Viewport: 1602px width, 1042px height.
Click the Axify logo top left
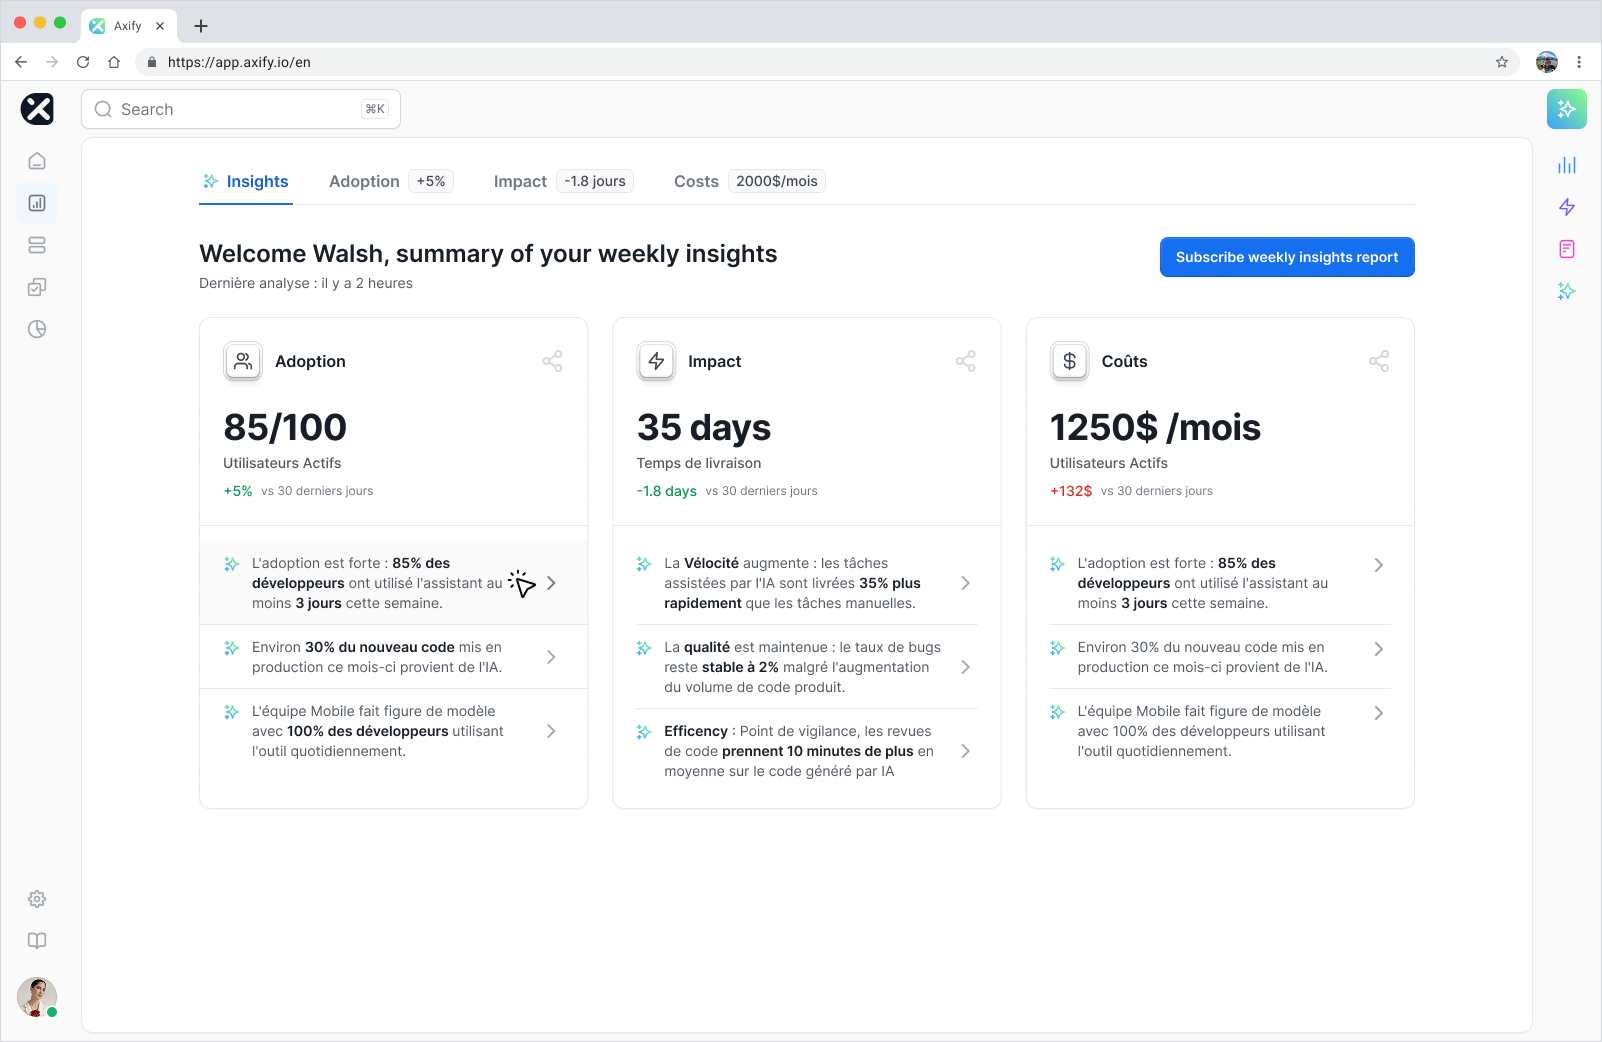(x=37, y=109)
